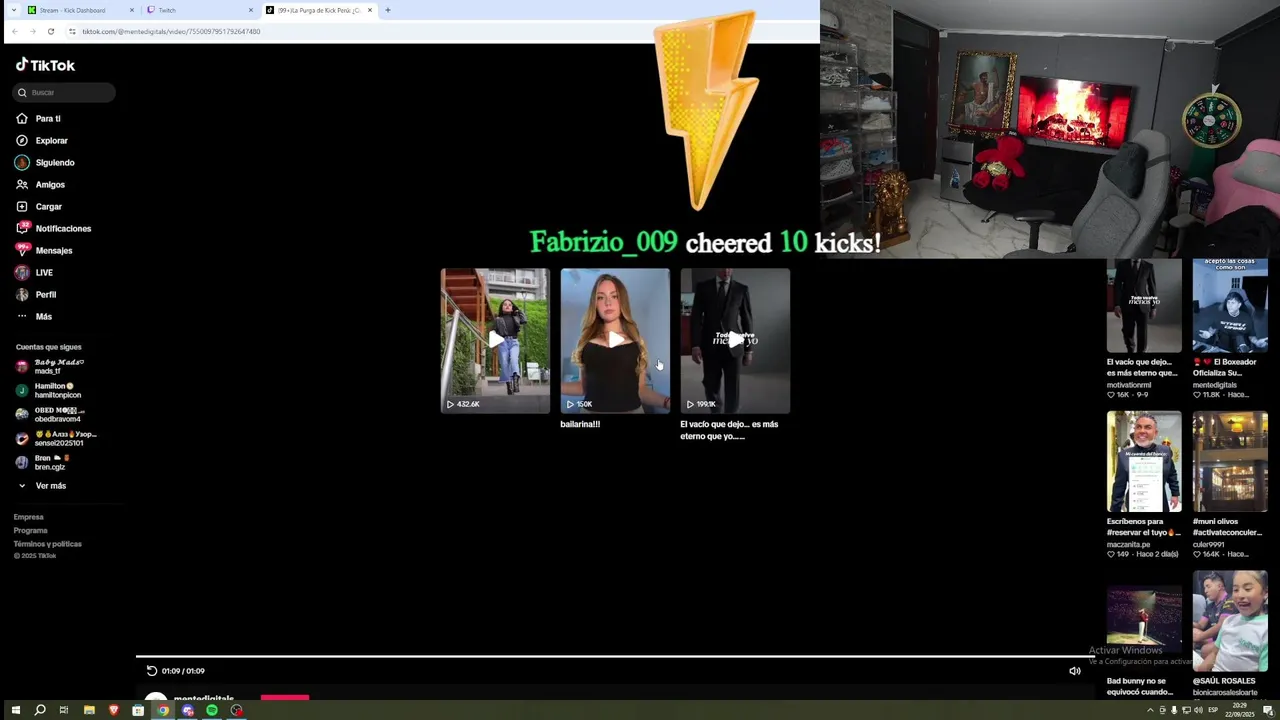Open Cargar upload page
Viewport: 1280px width, 720px height.
pyautogui.click(x=48, y=207)
